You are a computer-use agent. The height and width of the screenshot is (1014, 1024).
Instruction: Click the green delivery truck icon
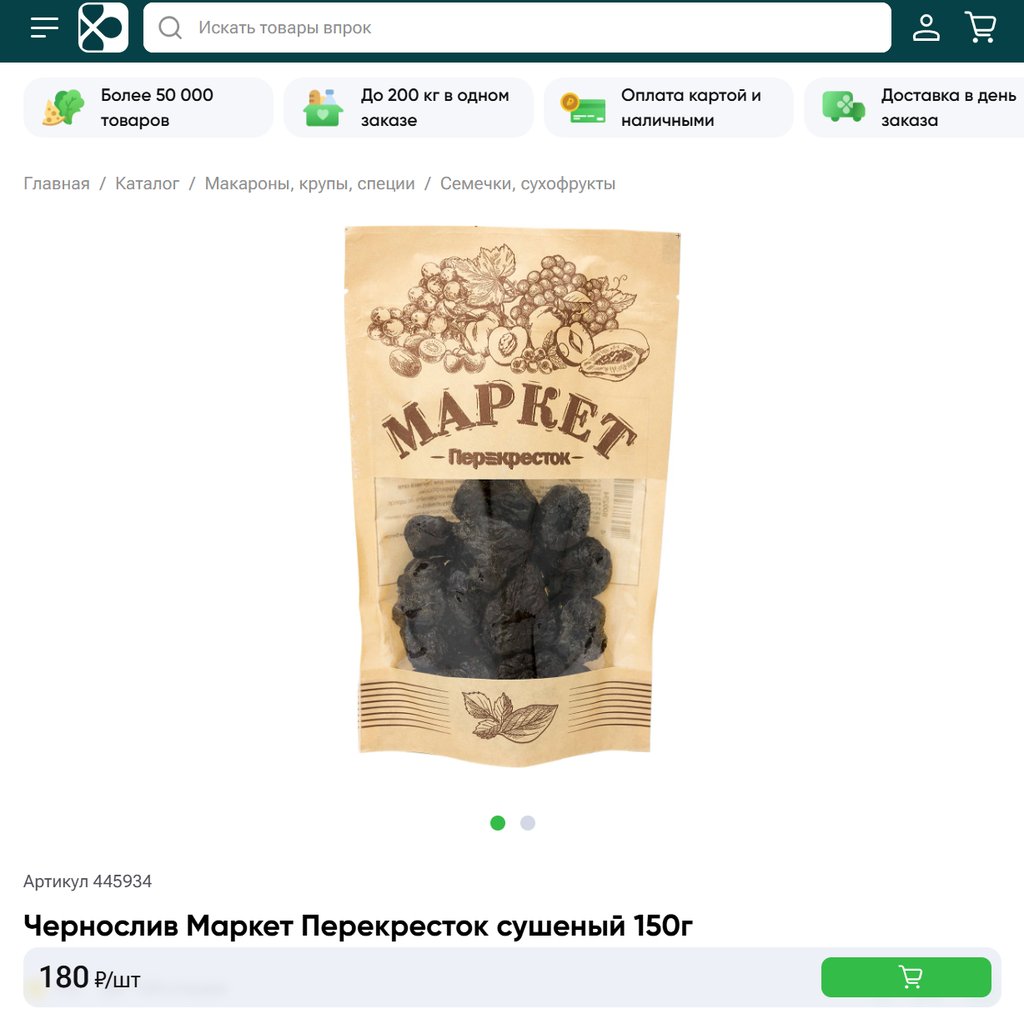(x=843, y=107)
